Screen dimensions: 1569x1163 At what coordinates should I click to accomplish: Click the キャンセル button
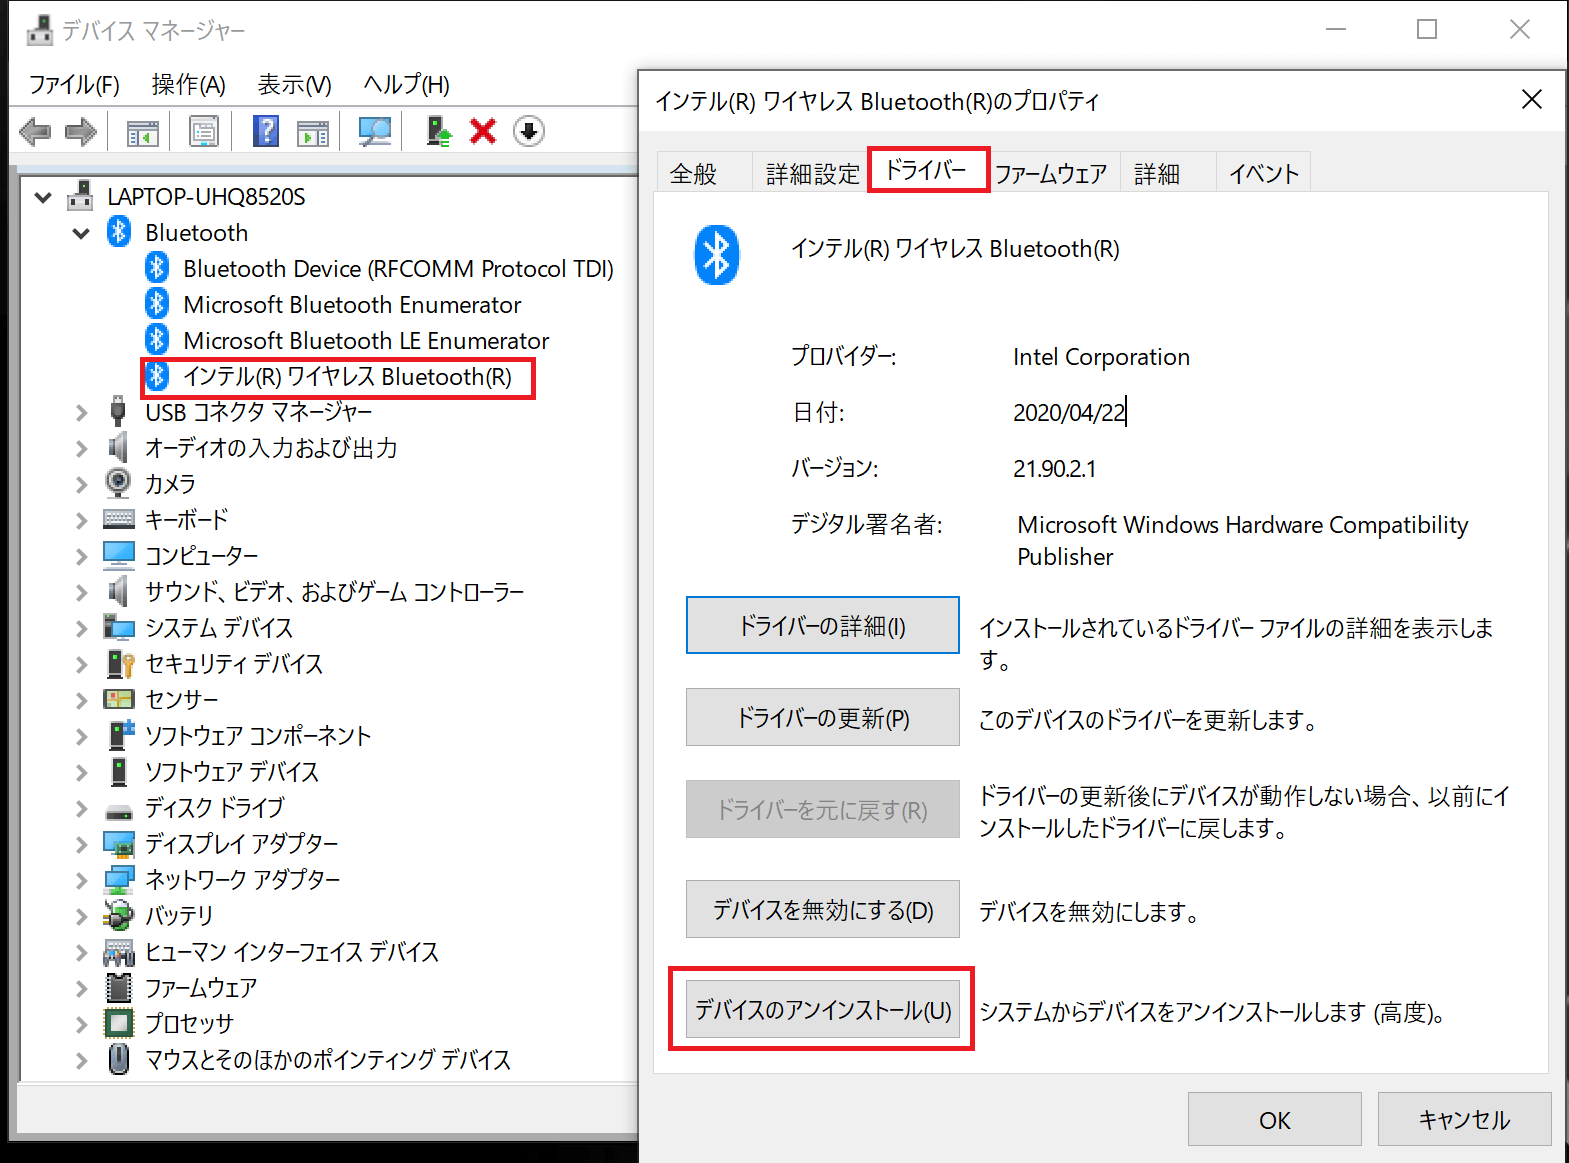pos(1464,1120)
